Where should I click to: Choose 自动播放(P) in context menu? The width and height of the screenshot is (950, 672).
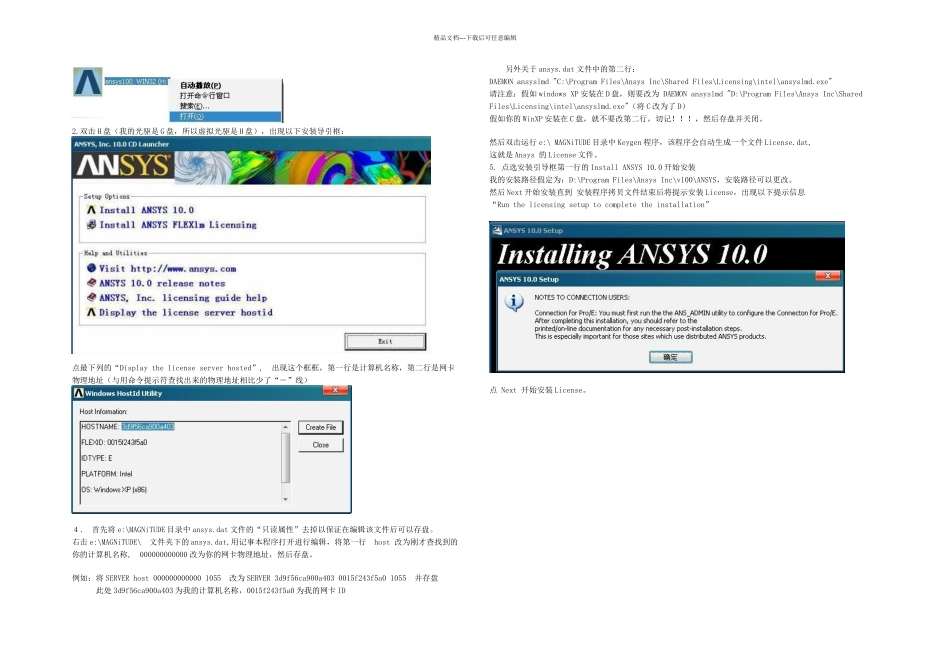(x=200, y=85)
